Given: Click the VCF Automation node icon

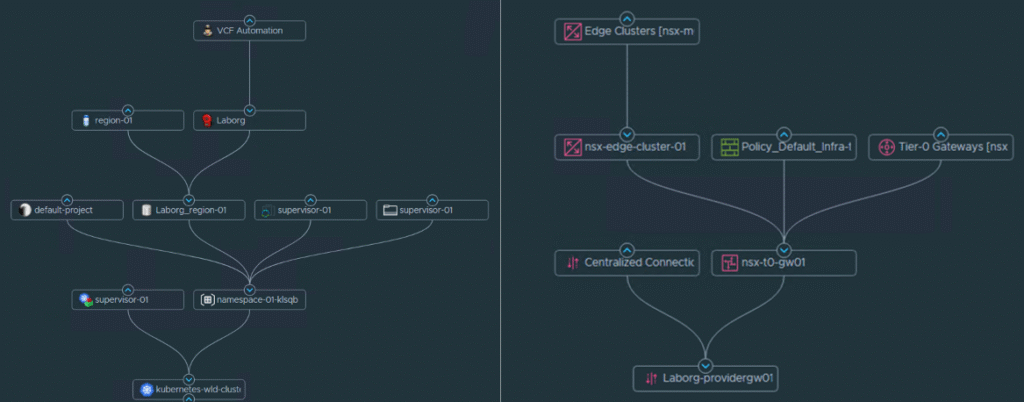Looking at the screenshot, I should click(207, 31).
